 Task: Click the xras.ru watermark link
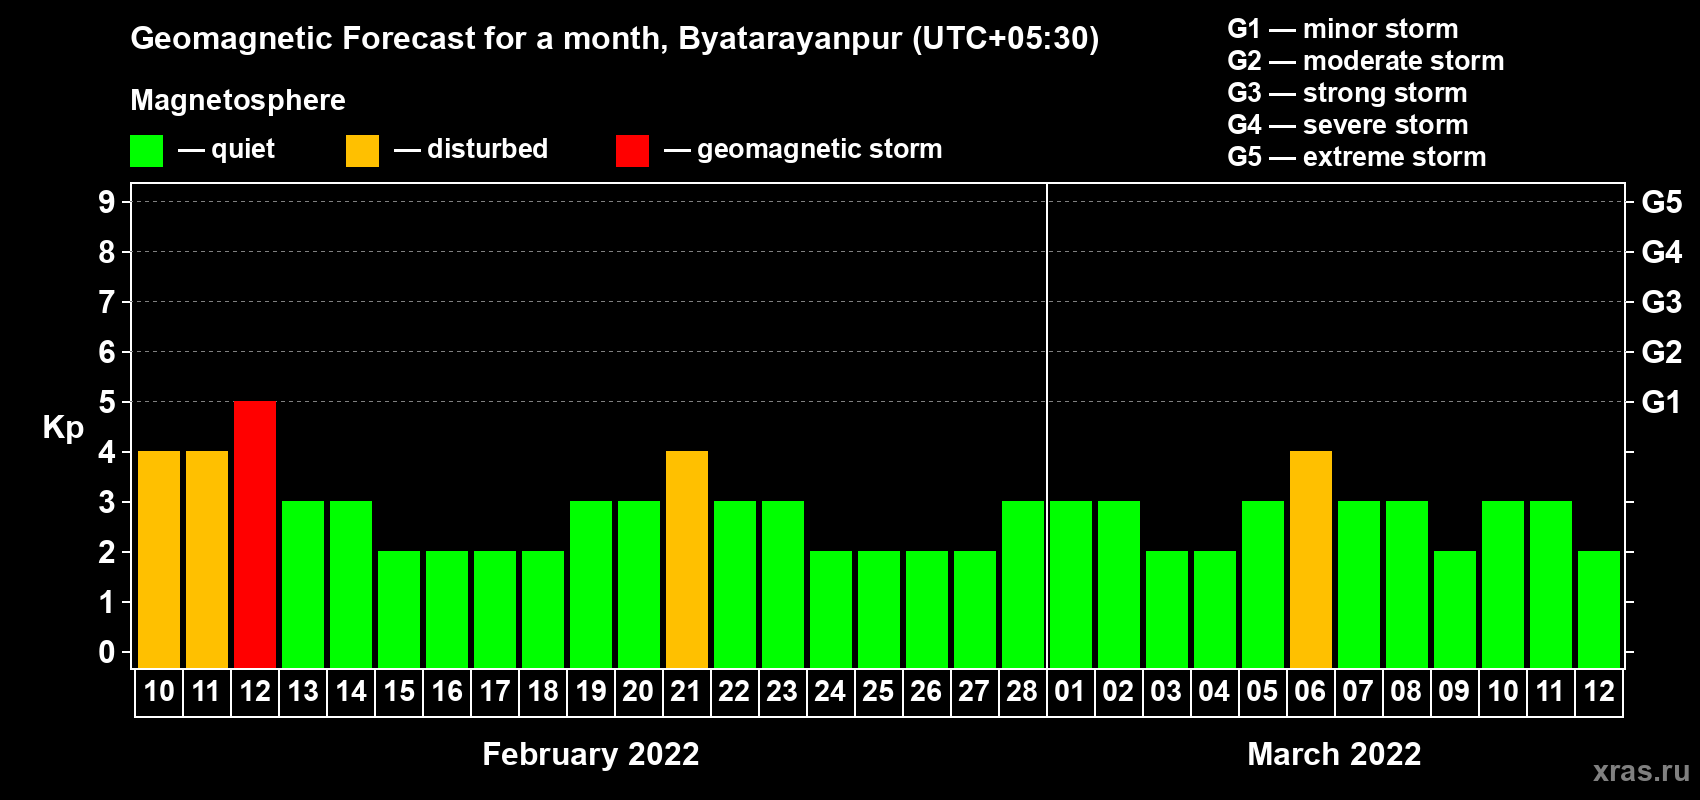pyautogui.click(x=1641, y=771)
